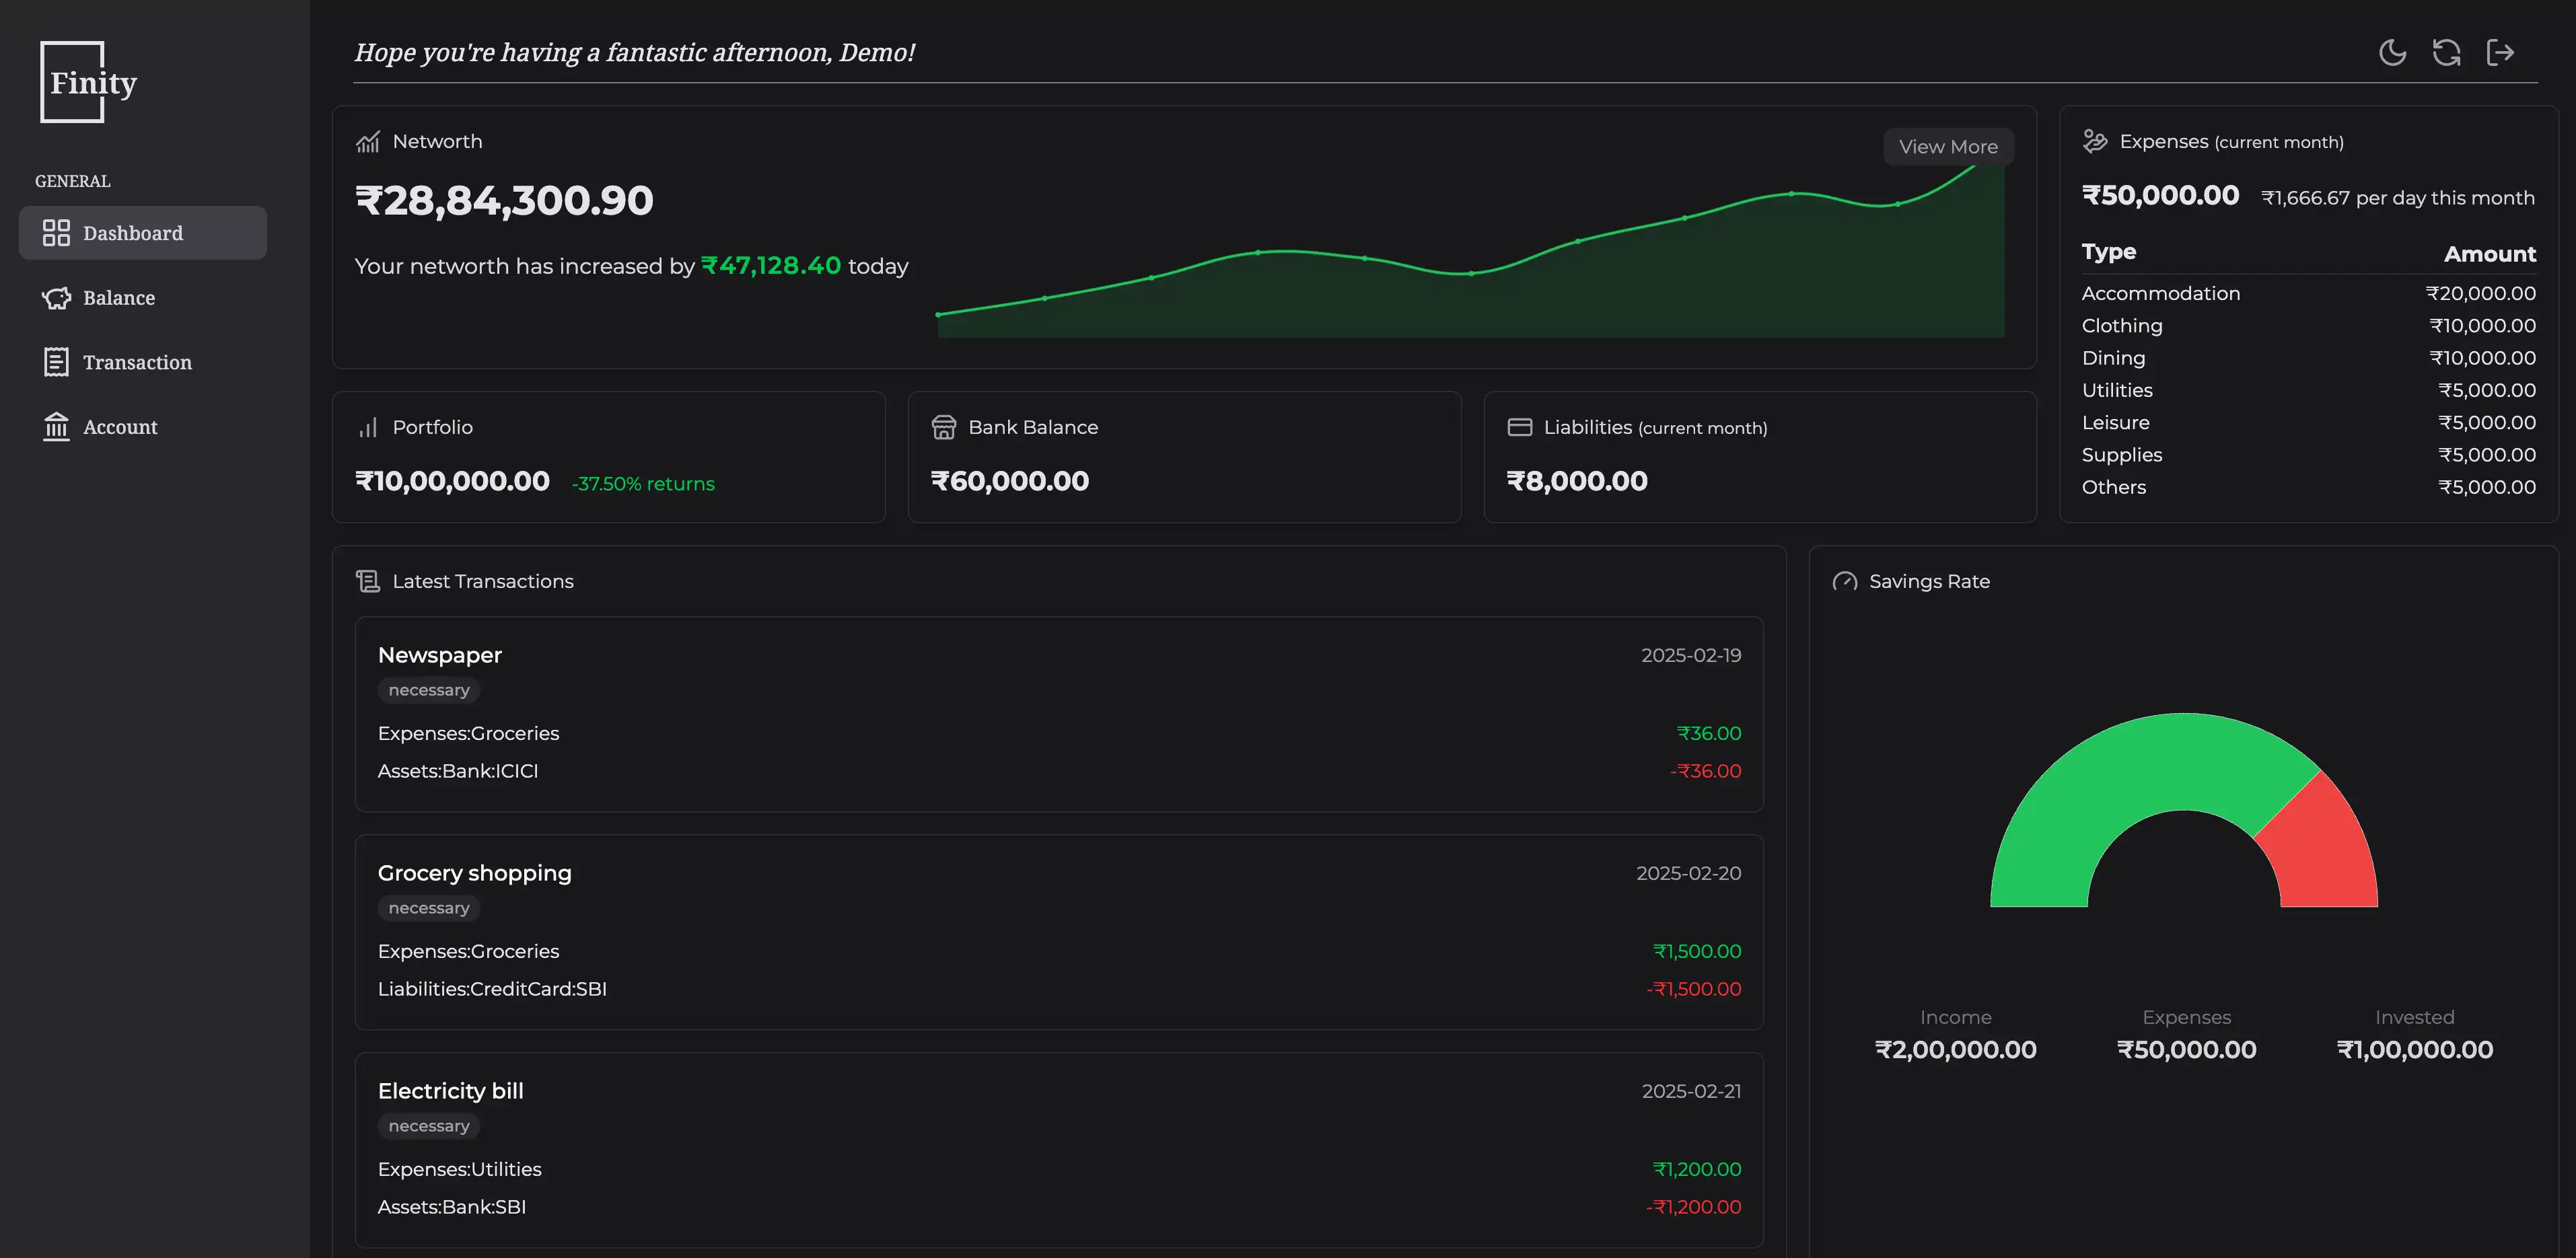Open Account page in sidebar
The width and height of the screenshot is (2576, 1258).
tap(143, 427)
